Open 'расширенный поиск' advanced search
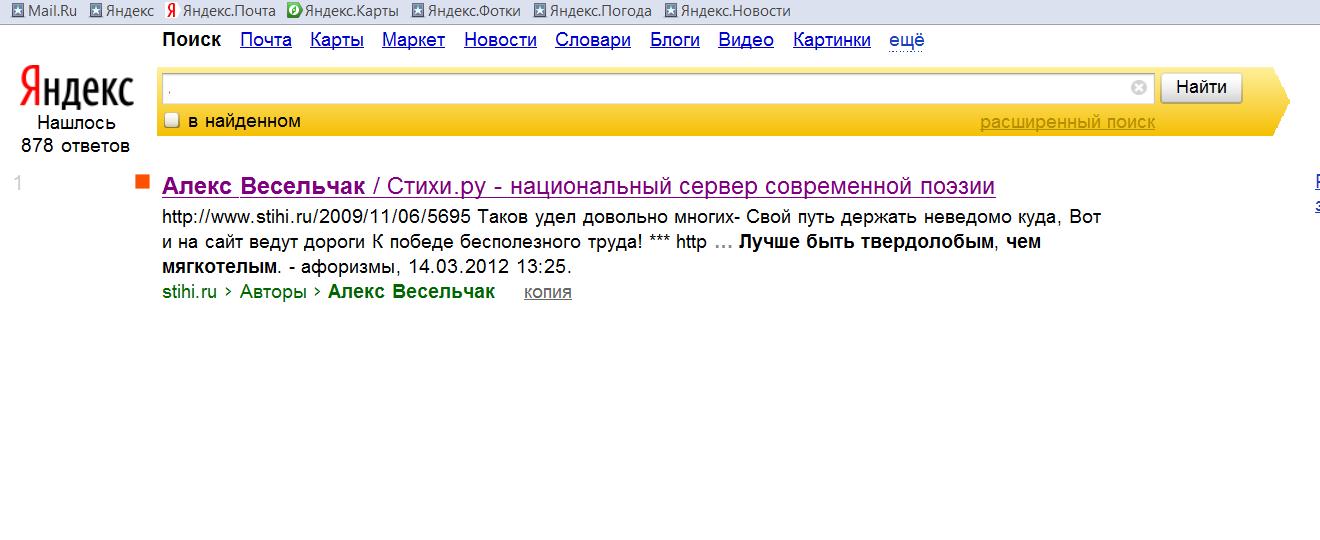Screen dimensions: 1320x540 point(1066,122)
